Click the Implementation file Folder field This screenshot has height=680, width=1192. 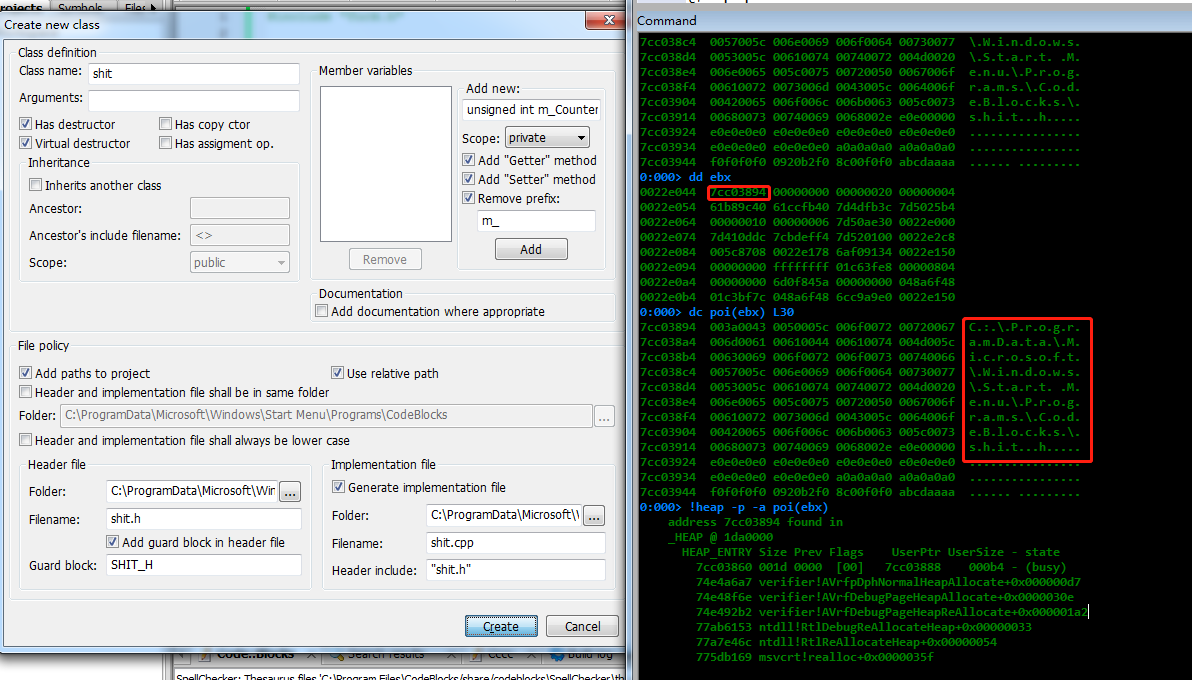point(504,515)
